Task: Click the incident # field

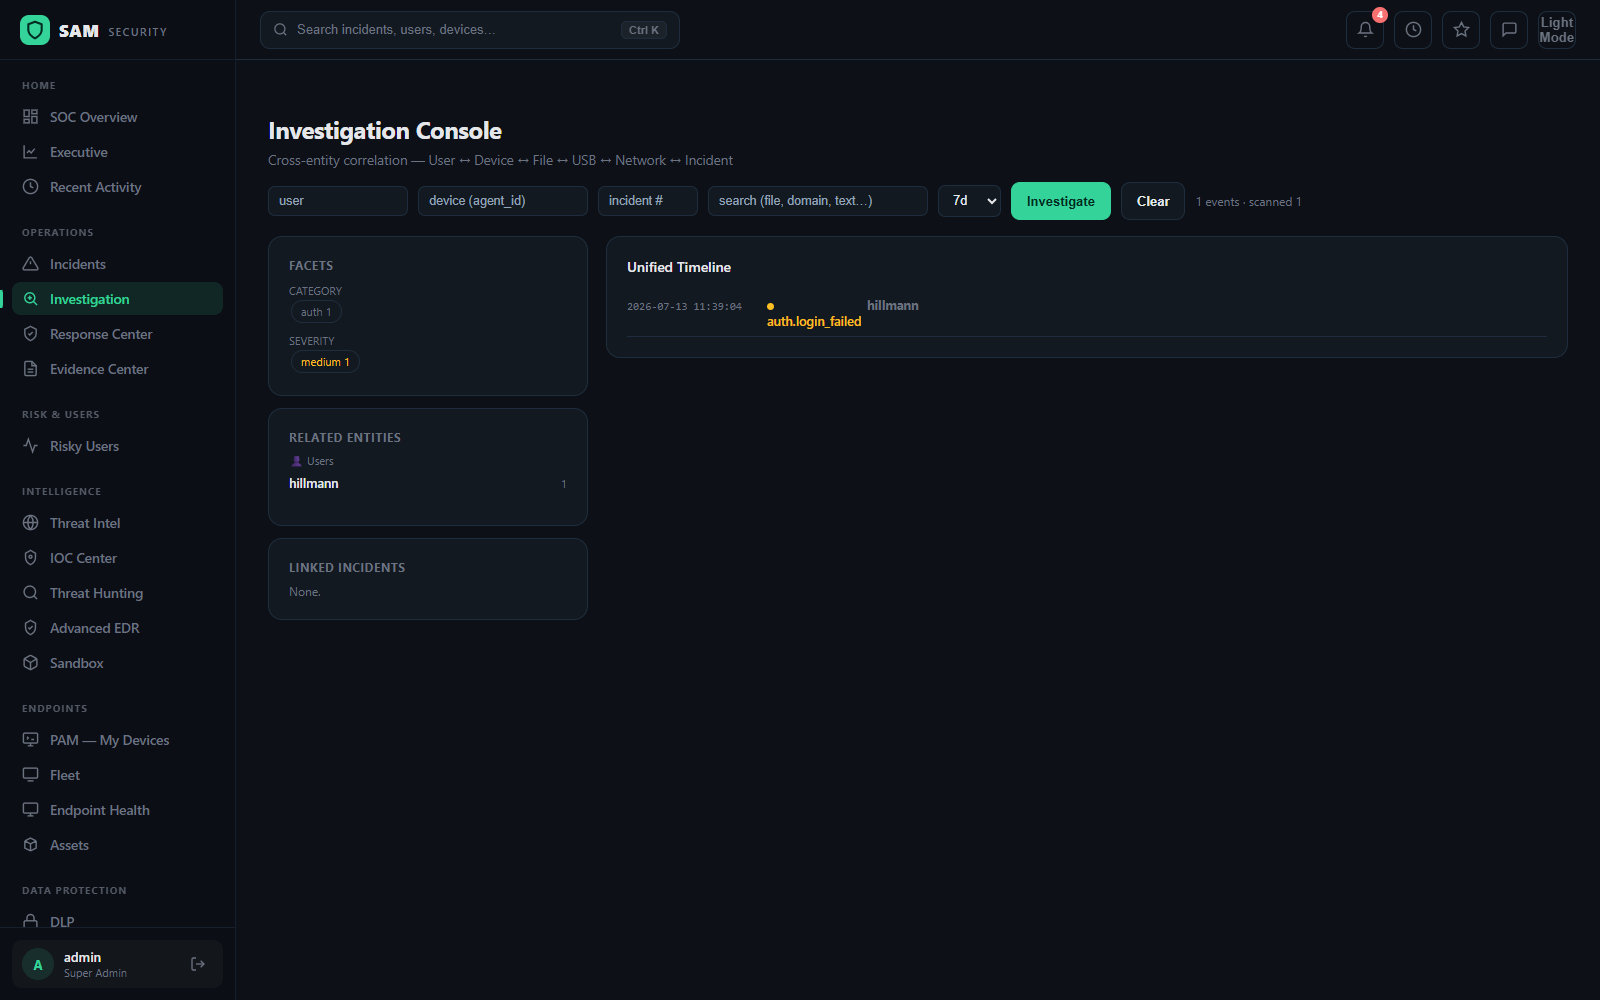Action: (648, 201)
